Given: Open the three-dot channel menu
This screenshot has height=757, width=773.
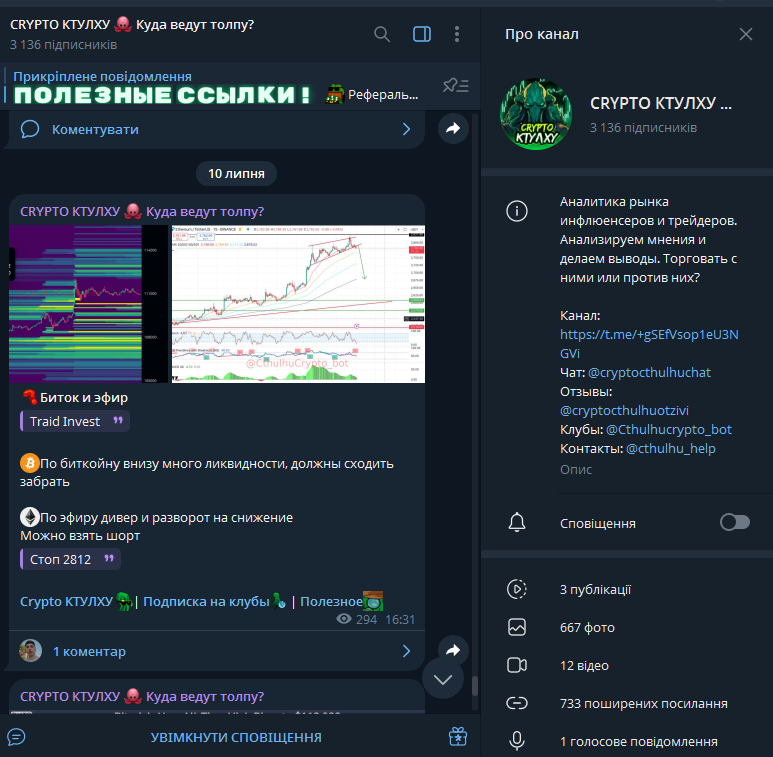Looking at the screenshot, I should 457,34.
